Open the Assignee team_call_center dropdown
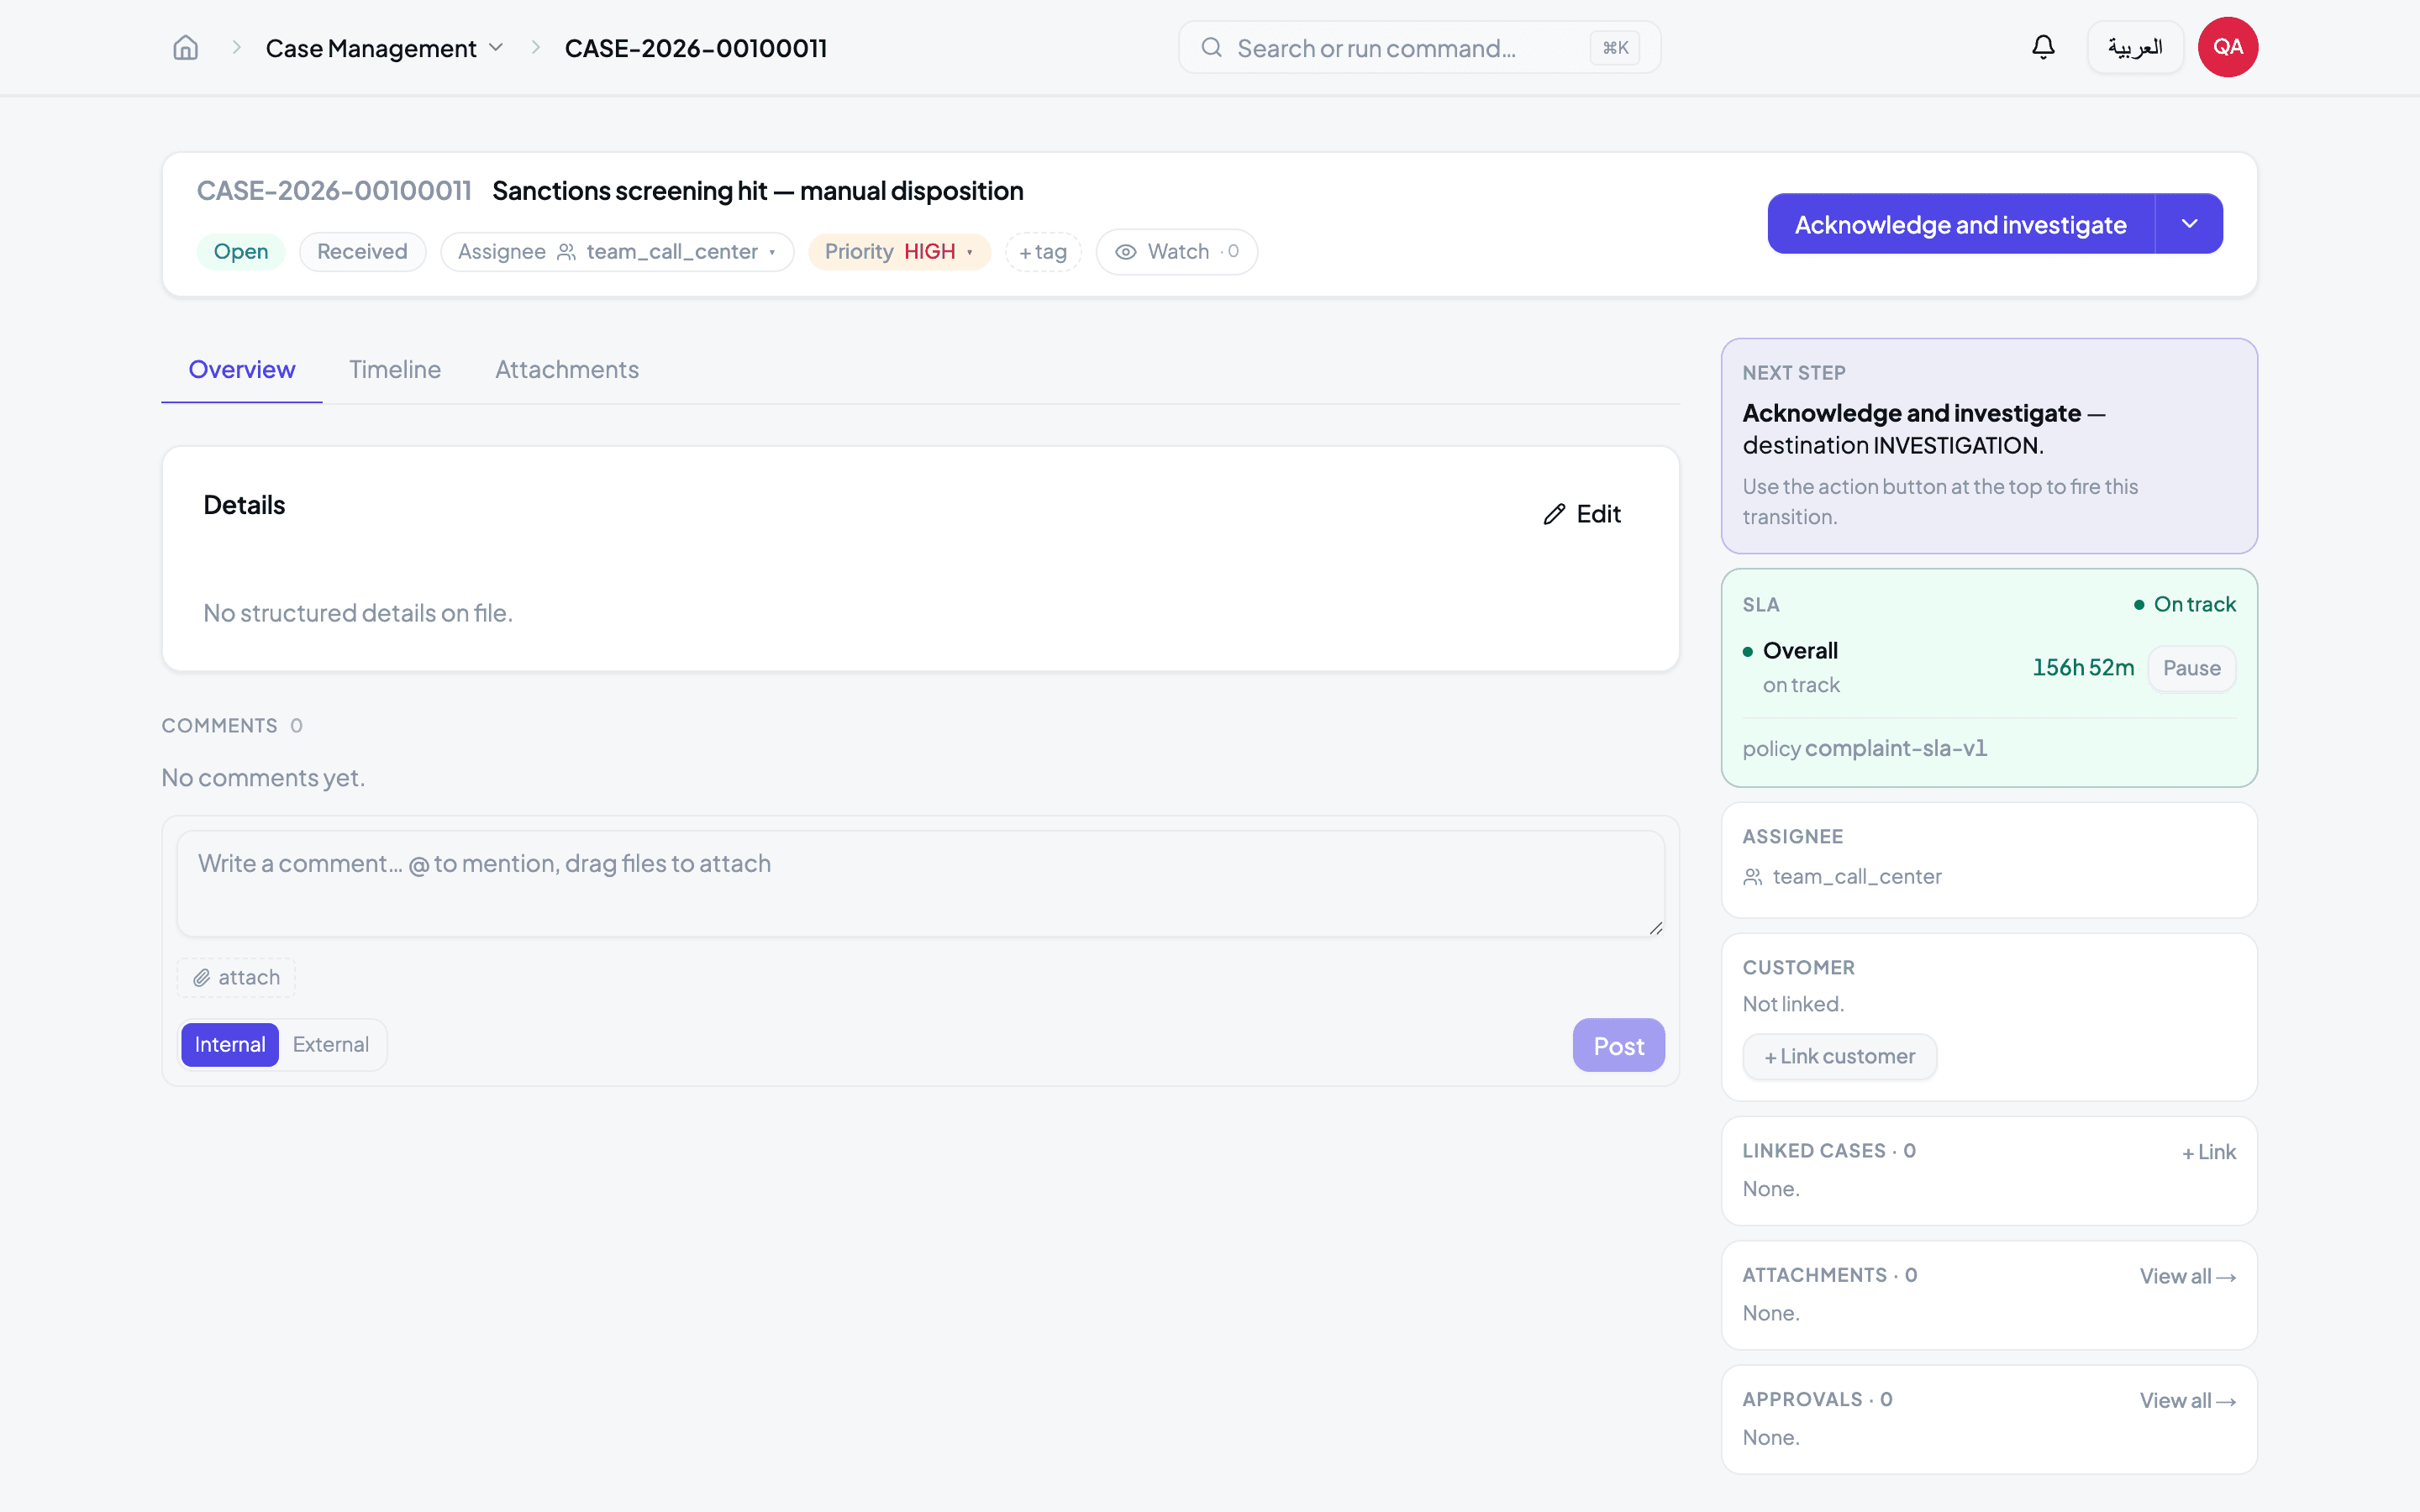This screenshot has height=1512, width=2420. point(617,252)
